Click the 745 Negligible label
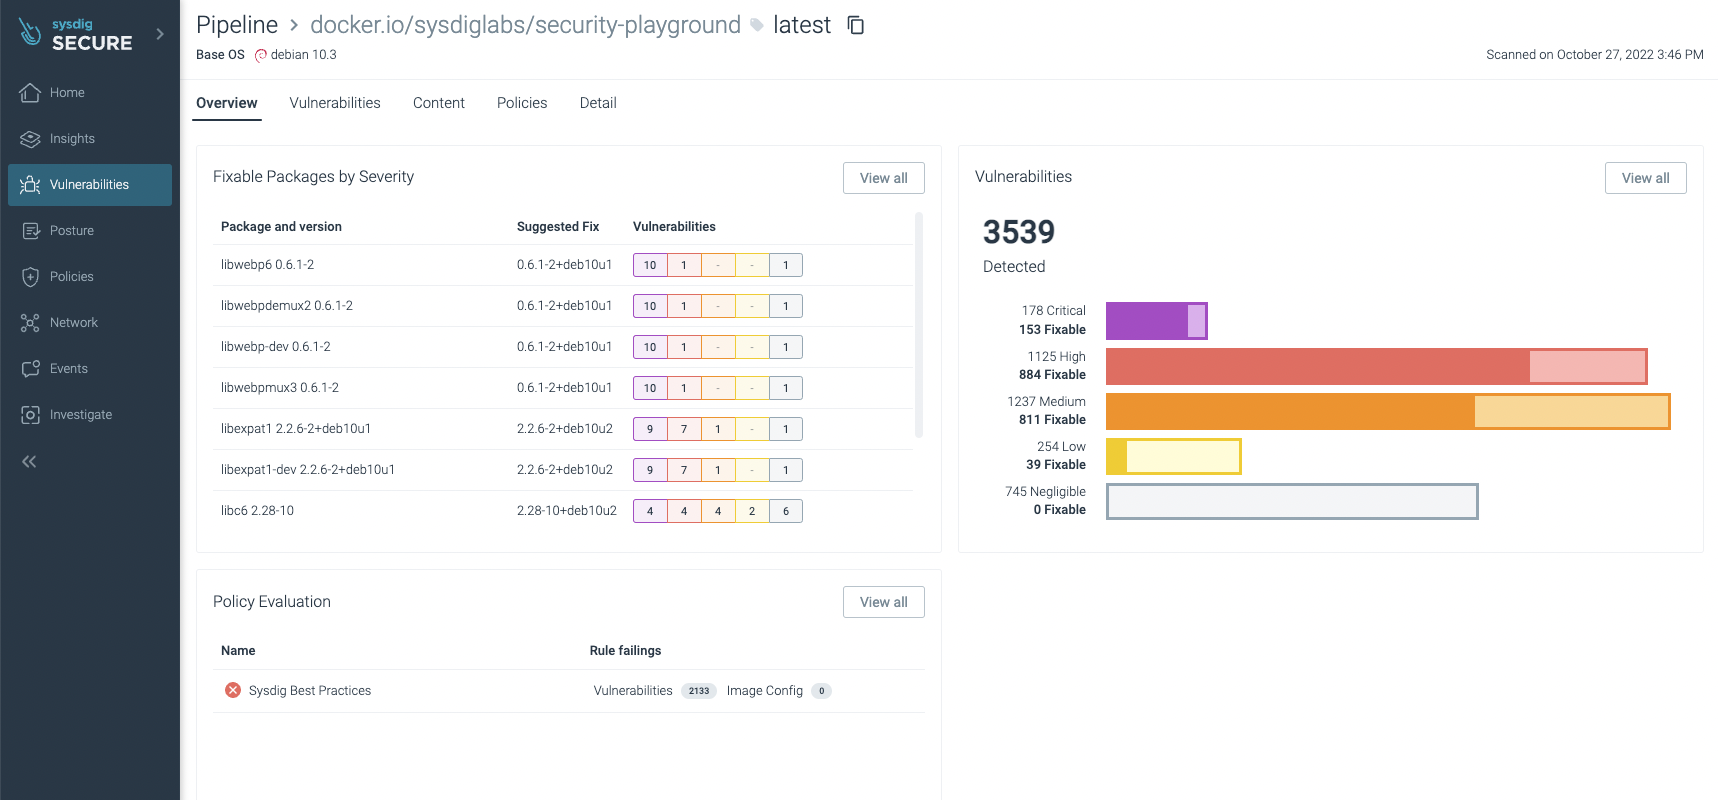The height and width of the screenshot is (800, 1718). click(x=1046, y=492)
